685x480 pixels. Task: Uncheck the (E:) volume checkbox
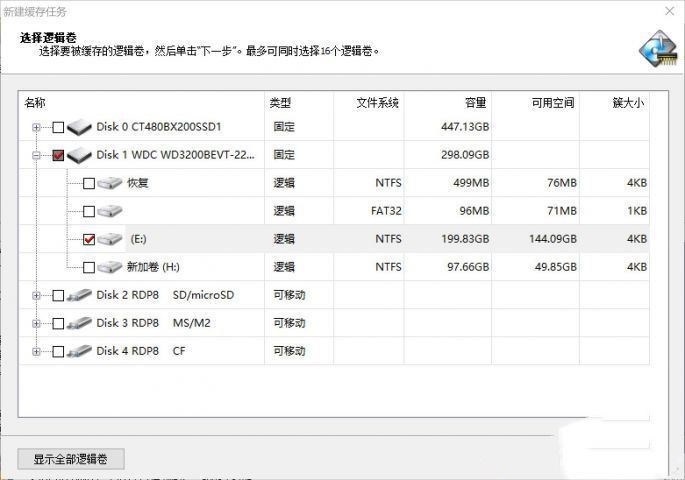click(89, 239)
